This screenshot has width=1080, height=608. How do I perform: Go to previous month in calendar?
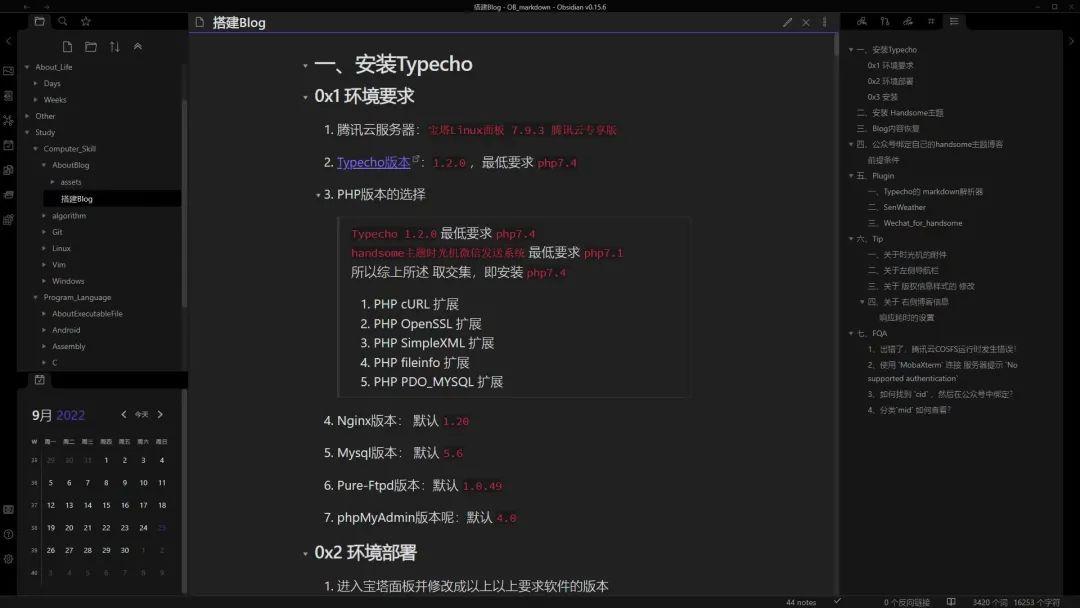124,415
